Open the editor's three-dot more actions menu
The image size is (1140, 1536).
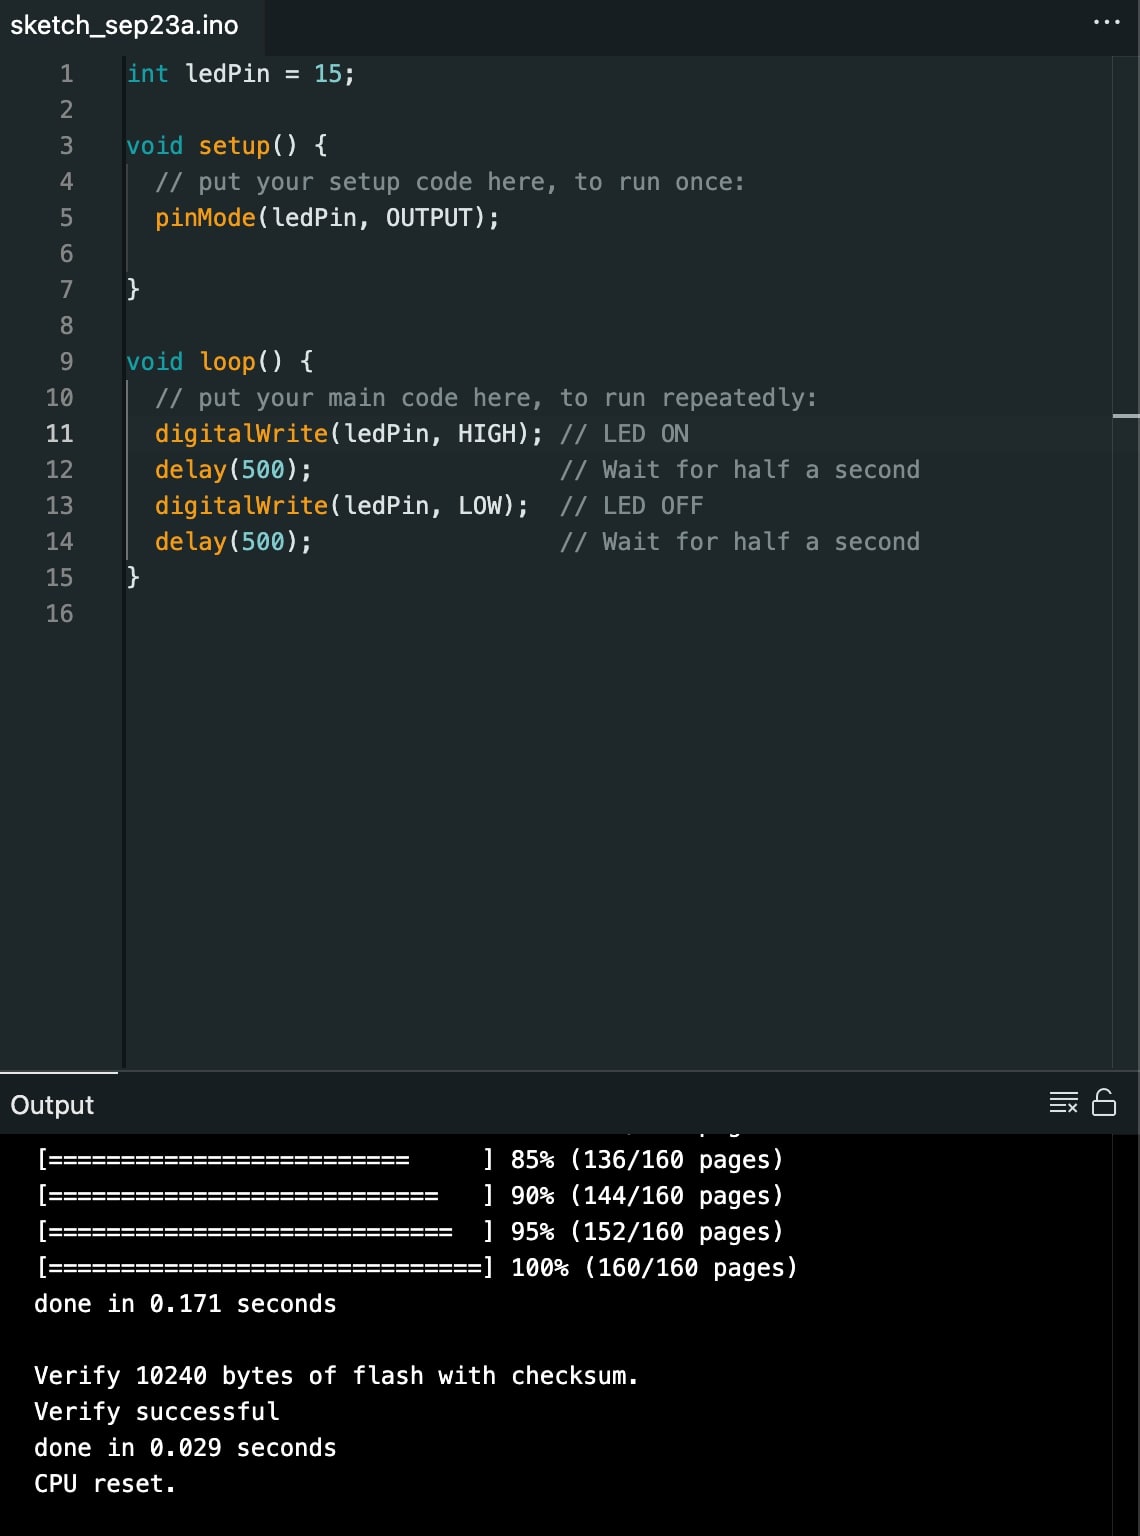[x=1106, y=23]
